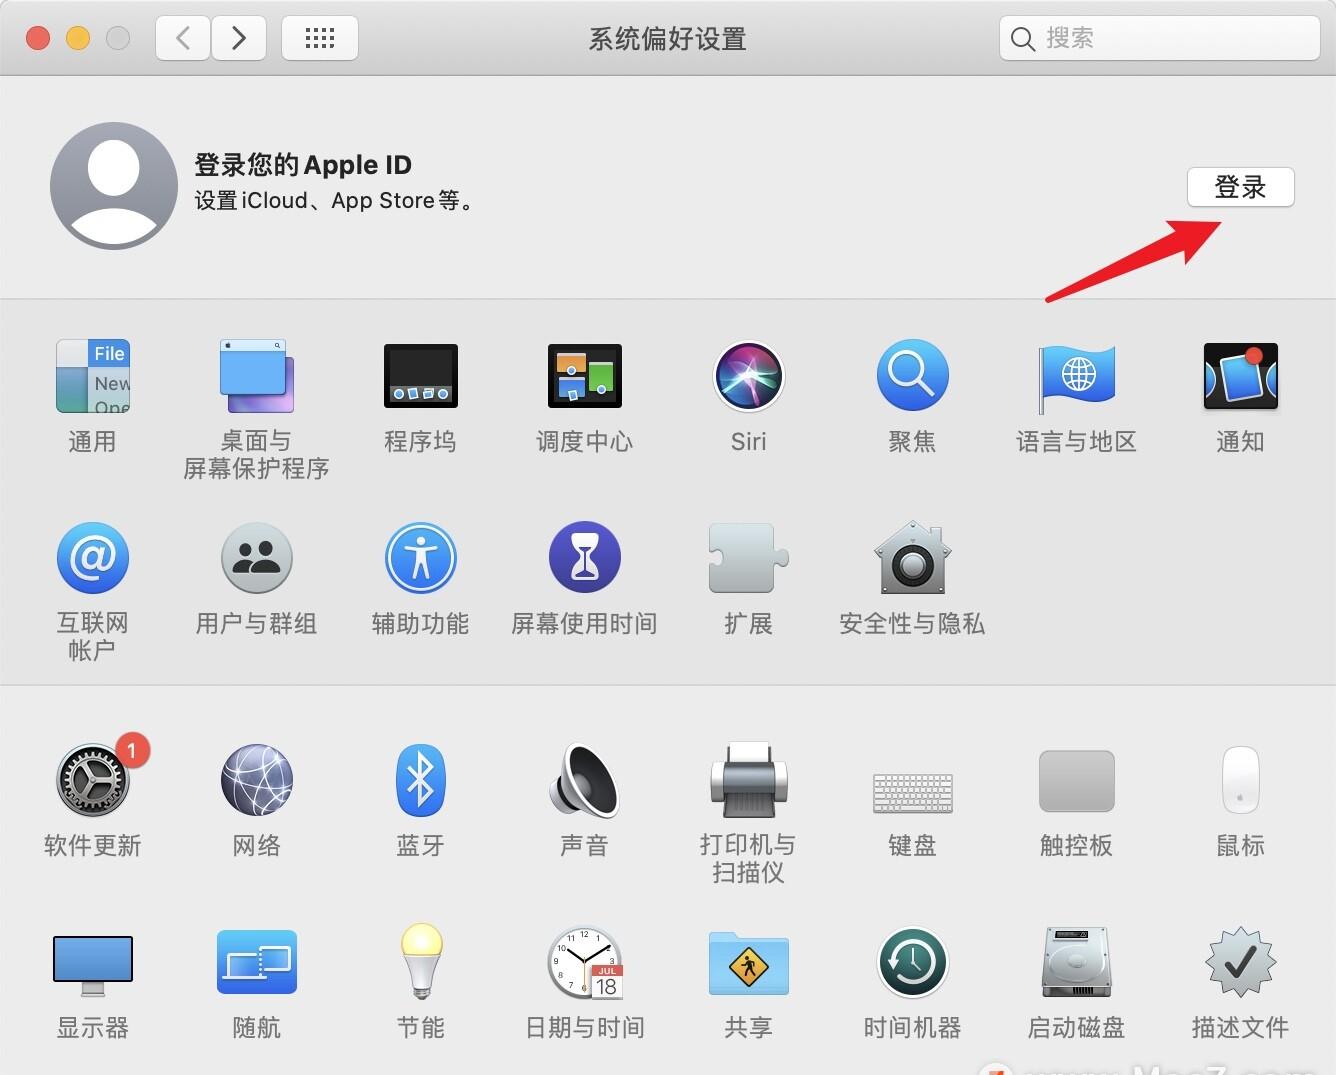
Task: Open 桌面与屏幕保护程序 preferences
Action: (x=256, y=377)
